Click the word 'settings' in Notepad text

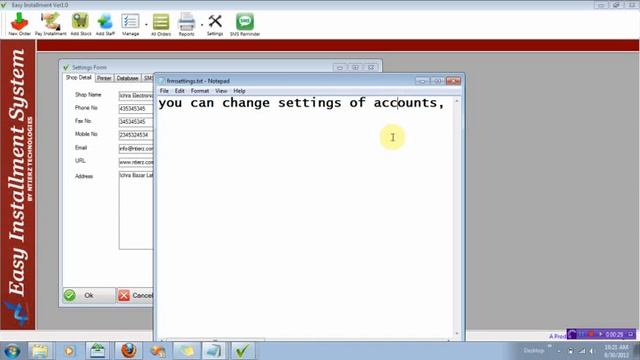click(309, 103)
